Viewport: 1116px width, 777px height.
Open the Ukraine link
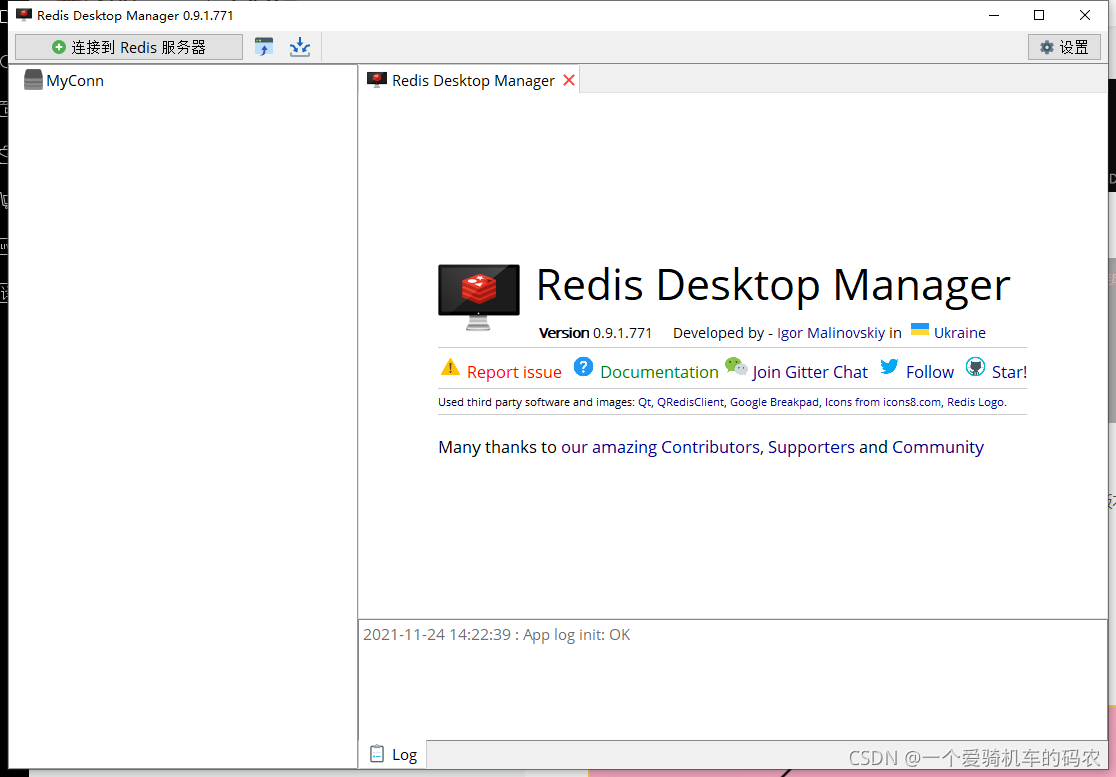(x=959, y=332)
